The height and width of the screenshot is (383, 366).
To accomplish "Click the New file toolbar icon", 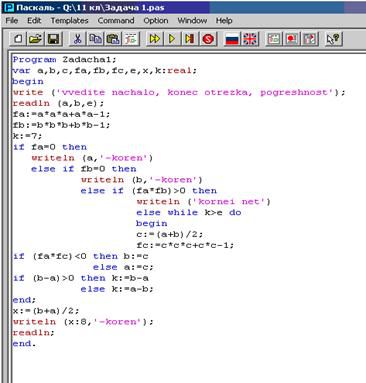I will tap(18, 39).
